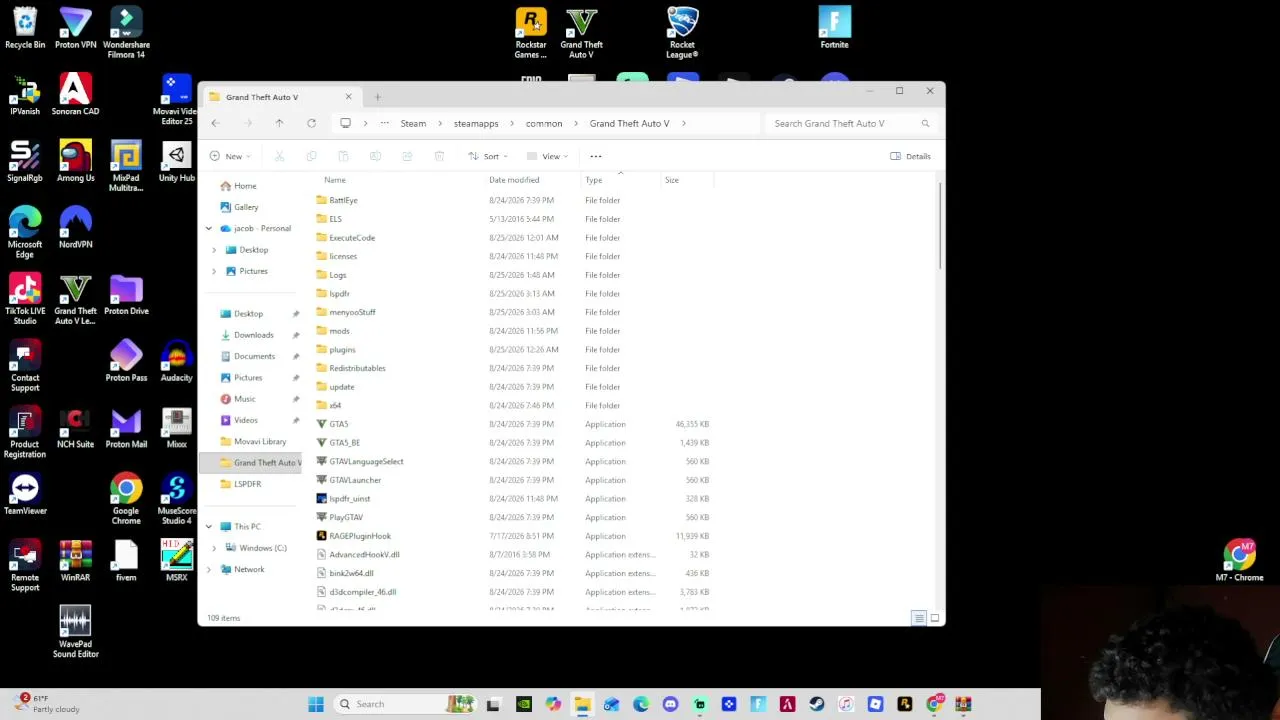Open TeamViewer desktop icon
Screen dimensions: 1280x720
25,495
